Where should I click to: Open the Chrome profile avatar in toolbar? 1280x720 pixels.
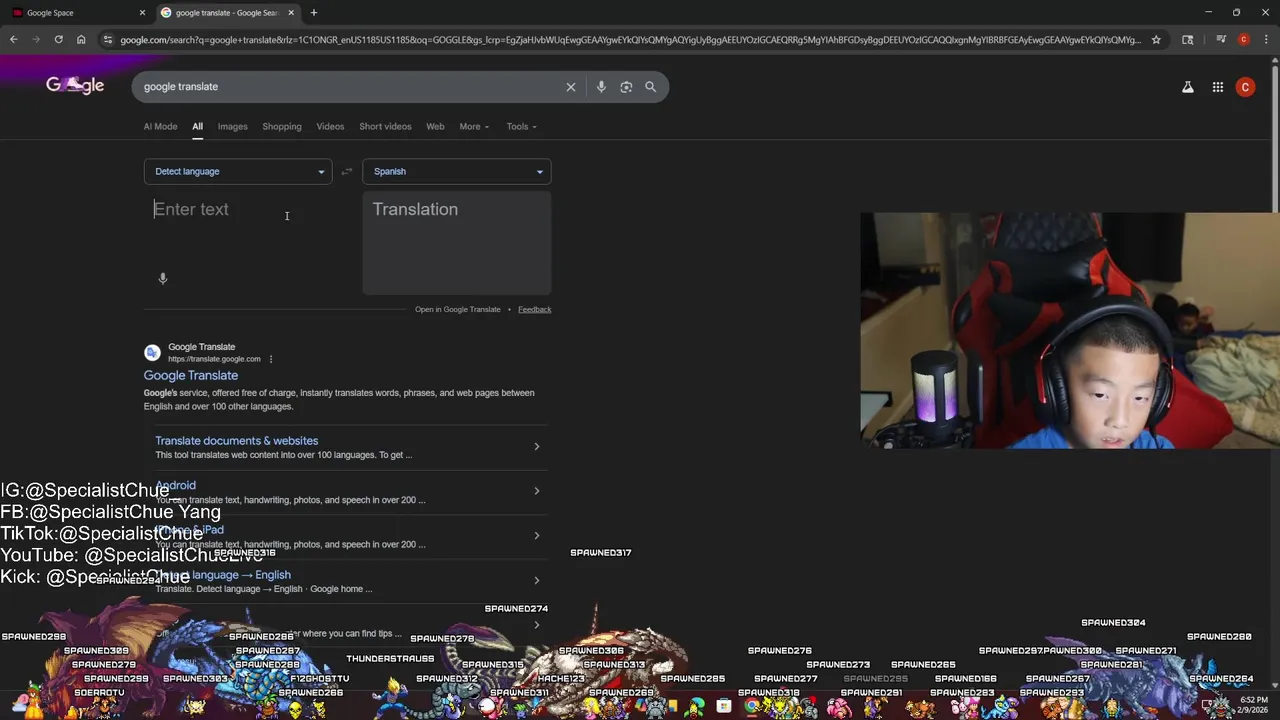1243,40
